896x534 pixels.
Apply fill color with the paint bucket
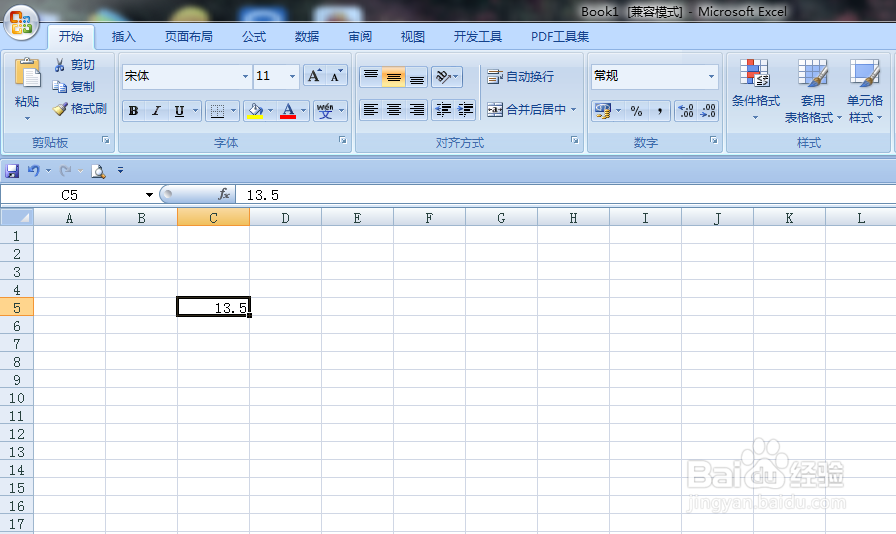pos(254,111)
